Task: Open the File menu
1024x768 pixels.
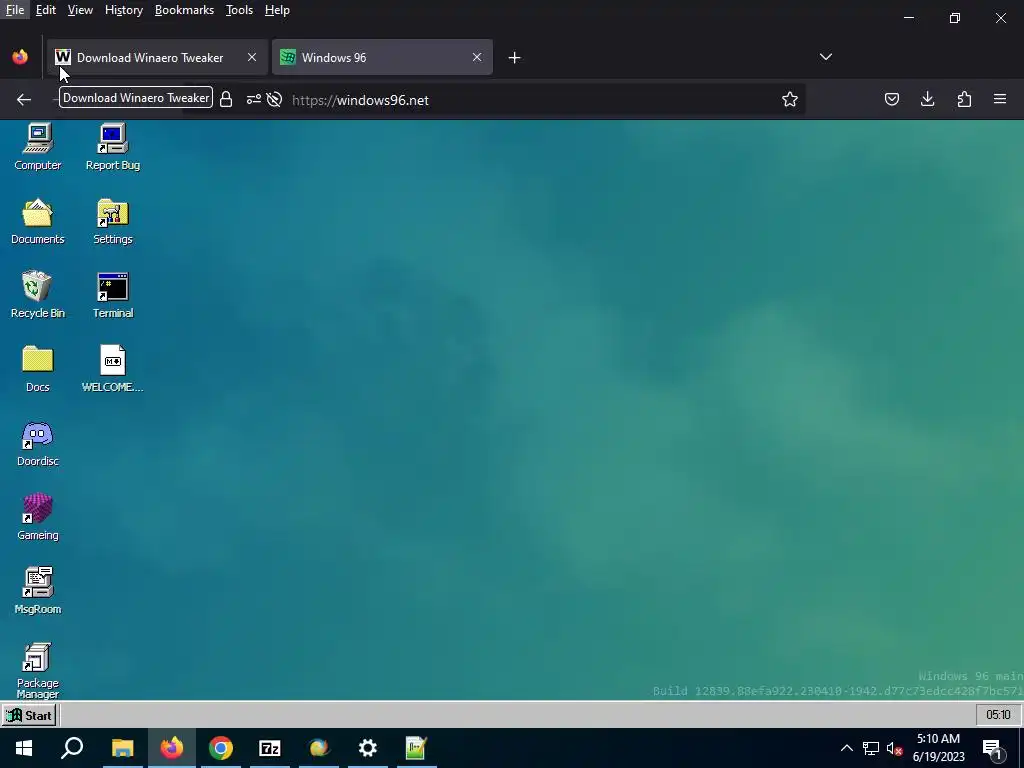Action: [14, 10]
